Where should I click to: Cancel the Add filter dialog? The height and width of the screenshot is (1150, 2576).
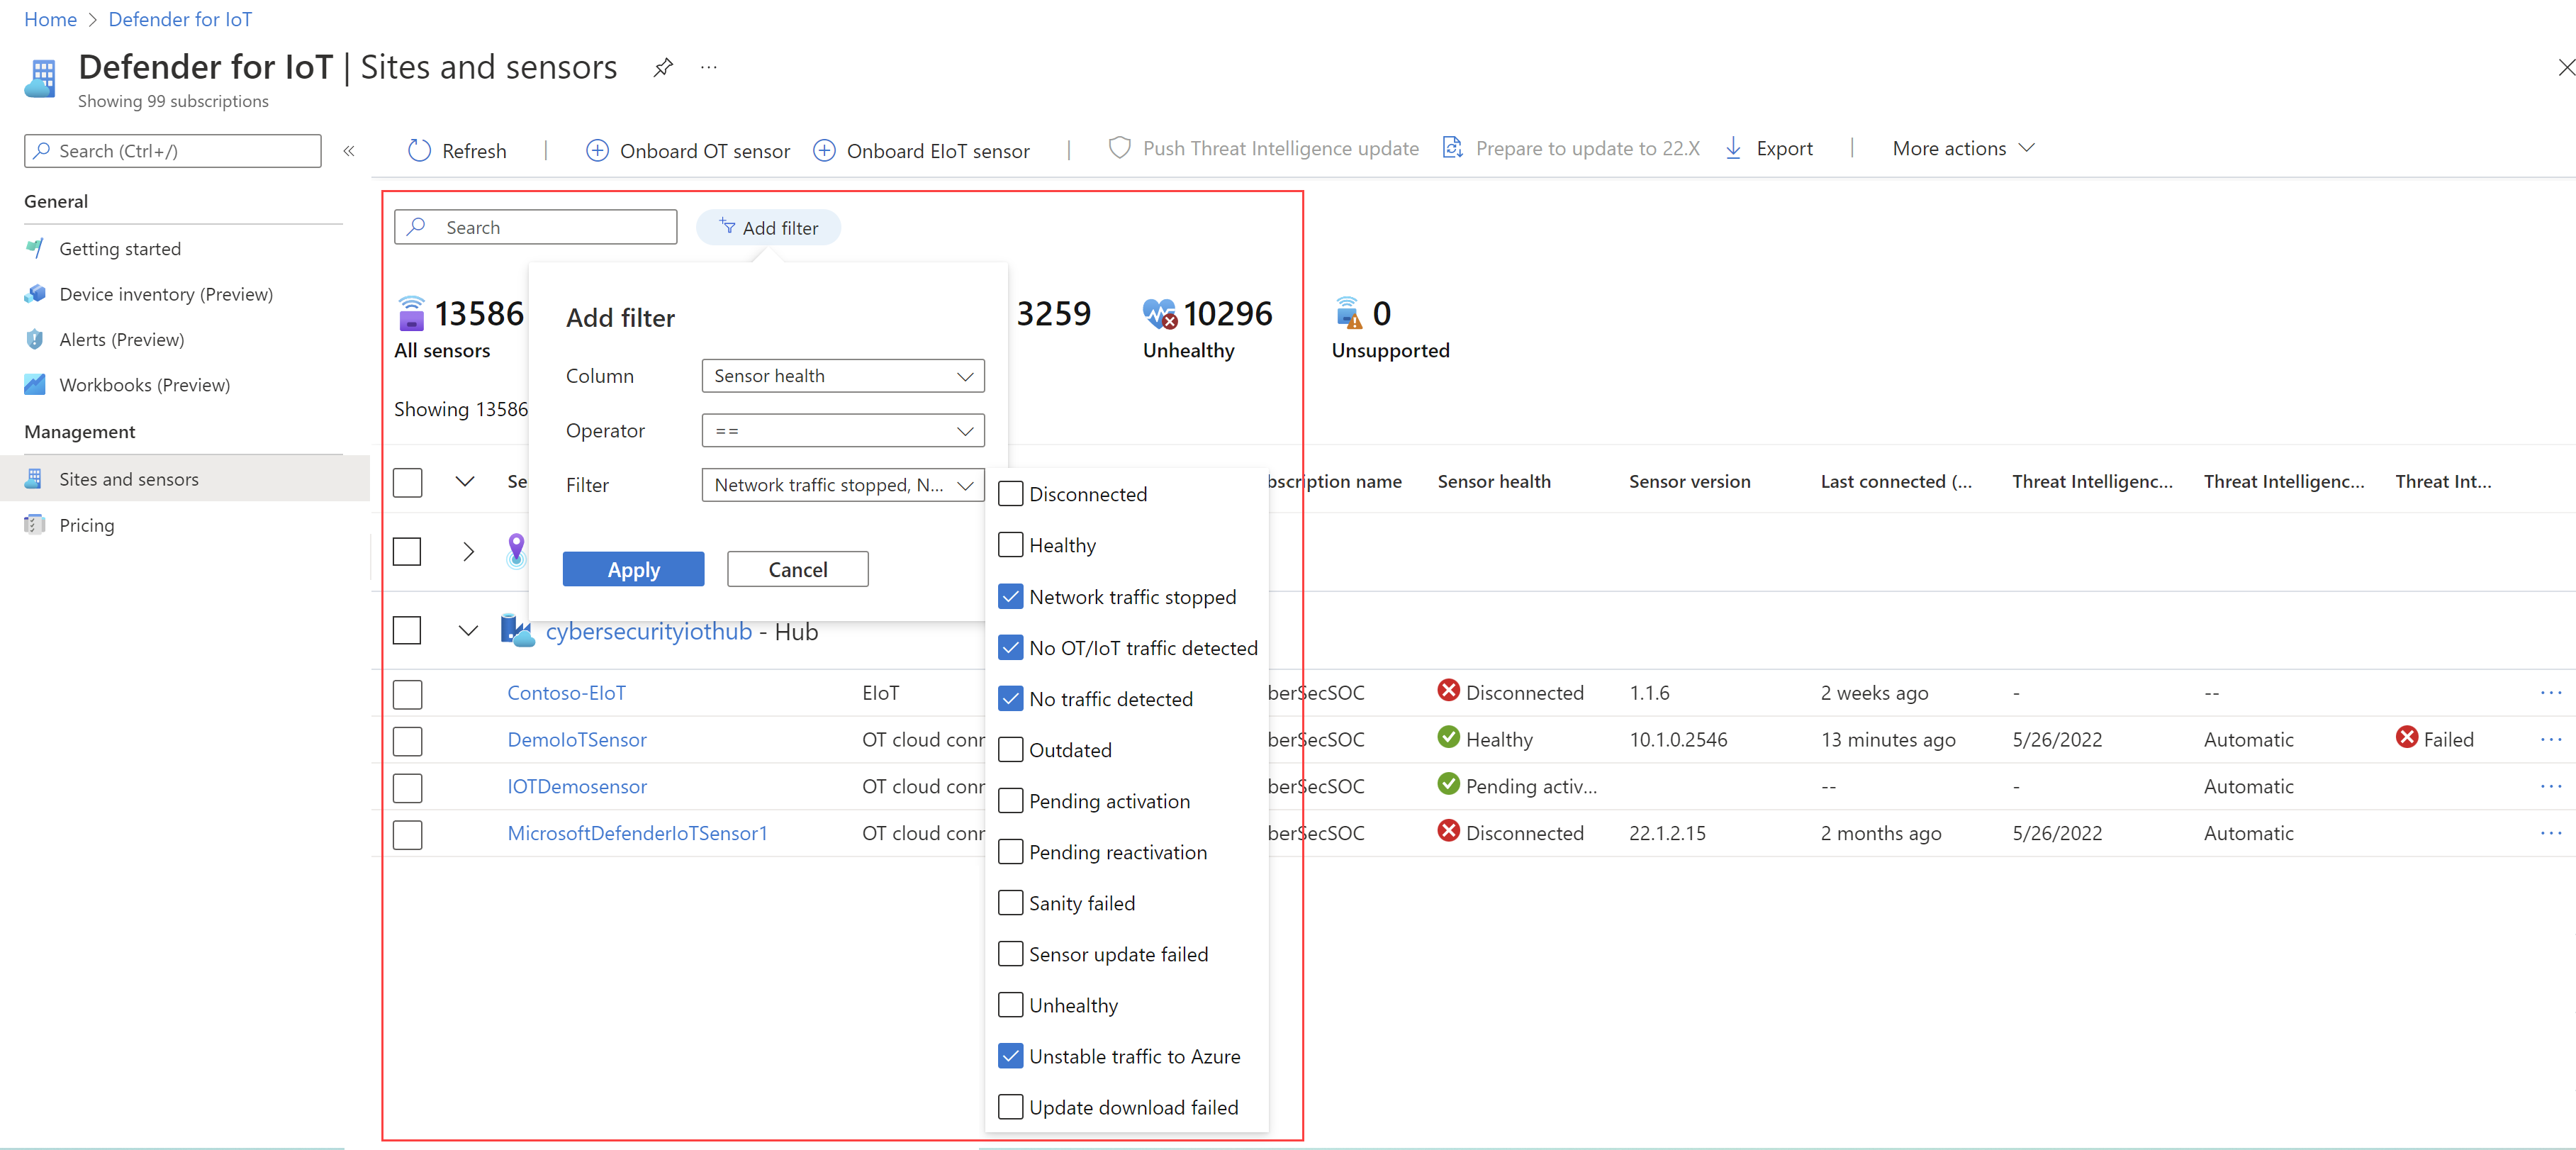(797, 569)
